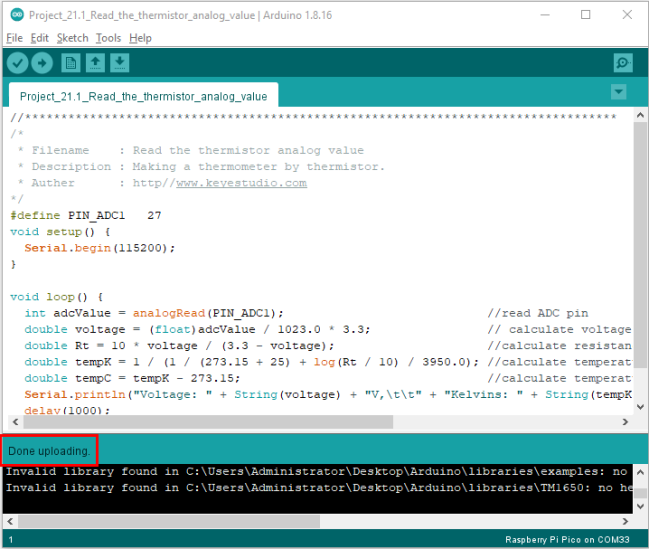The height and width of the screenshot is (549, 650).
Task: Click the console horizontal scrollbar thumb
Action: click(x=169, y=521)
